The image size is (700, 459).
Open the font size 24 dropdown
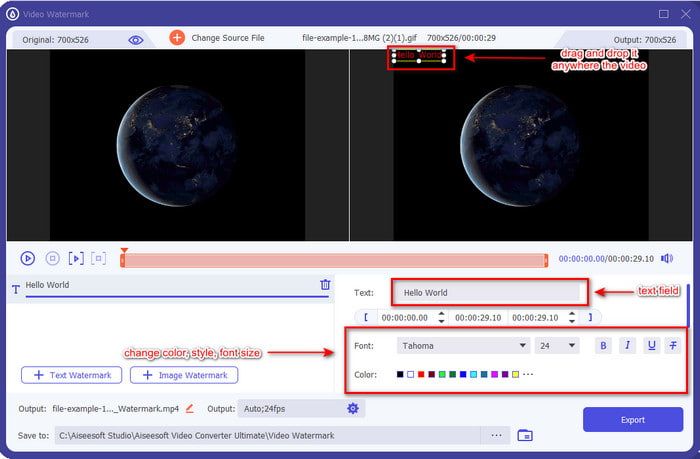[556, 346]
